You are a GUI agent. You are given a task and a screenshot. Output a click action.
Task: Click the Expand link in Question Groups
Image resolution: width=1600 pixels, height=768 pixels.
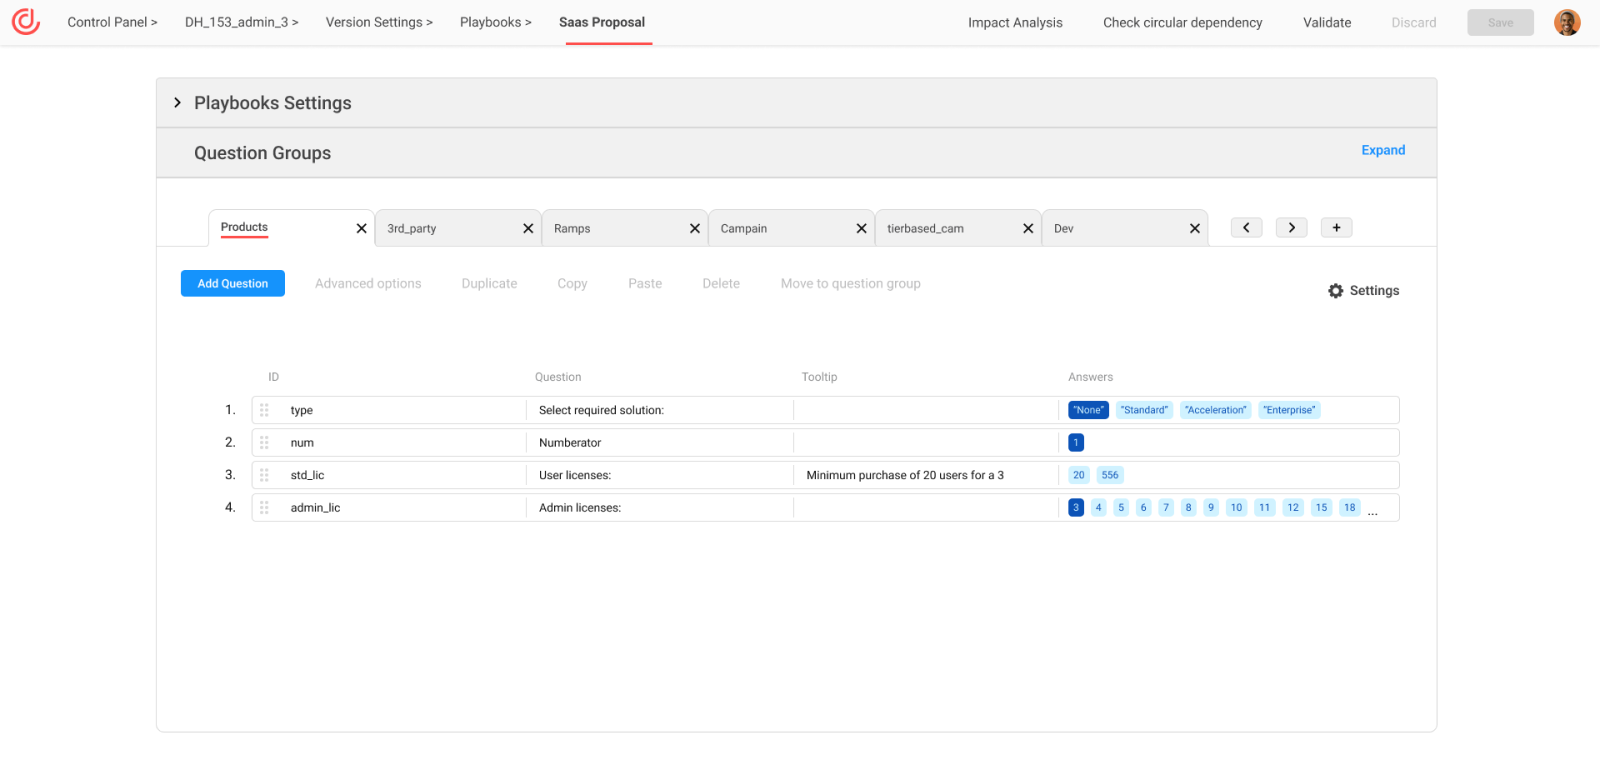(x=1382, y=150)
